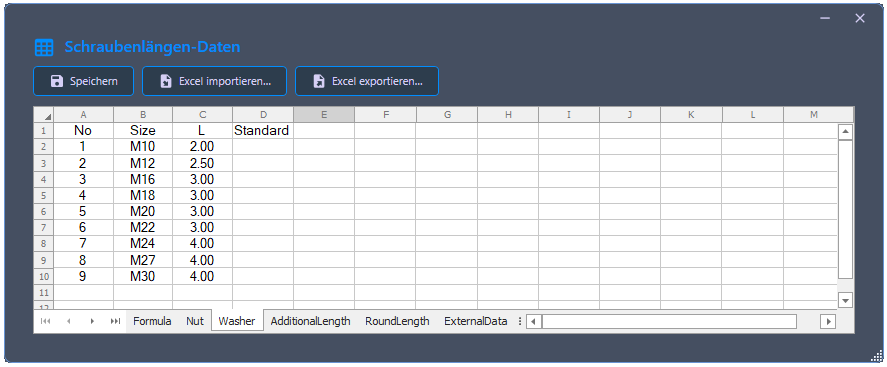Select row 5 header
The width and height of the screenshot is (887, 367).
click(44, 196)
